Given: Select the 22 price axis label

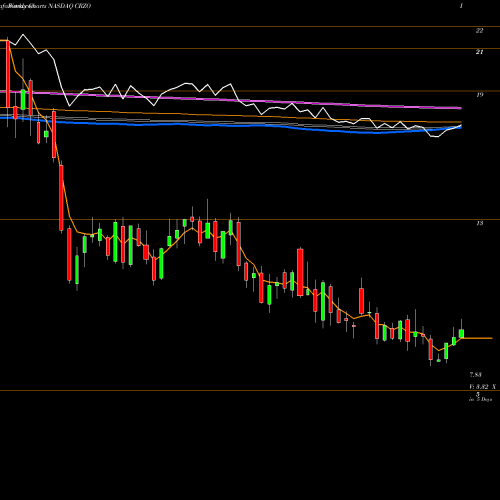Looking at the screenshot, I should coord(479,31).
